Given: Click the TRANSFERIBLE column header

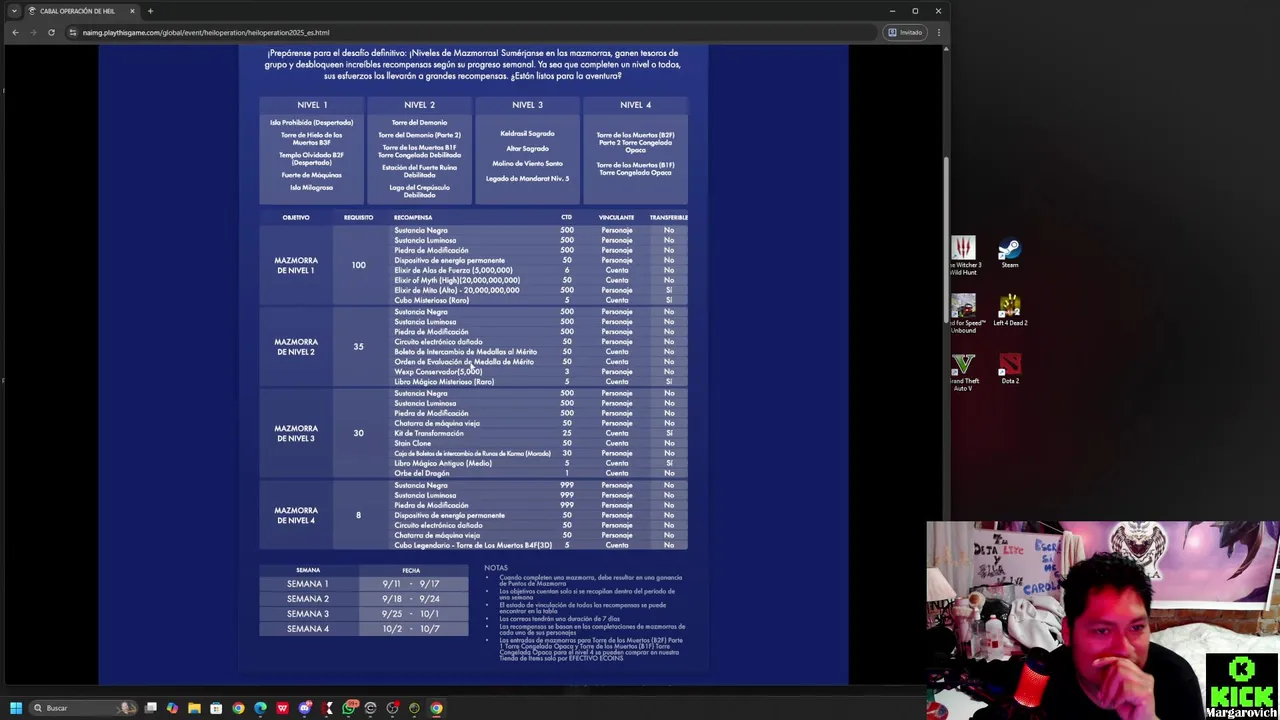Looking at the screenshot, I should 668,217.
